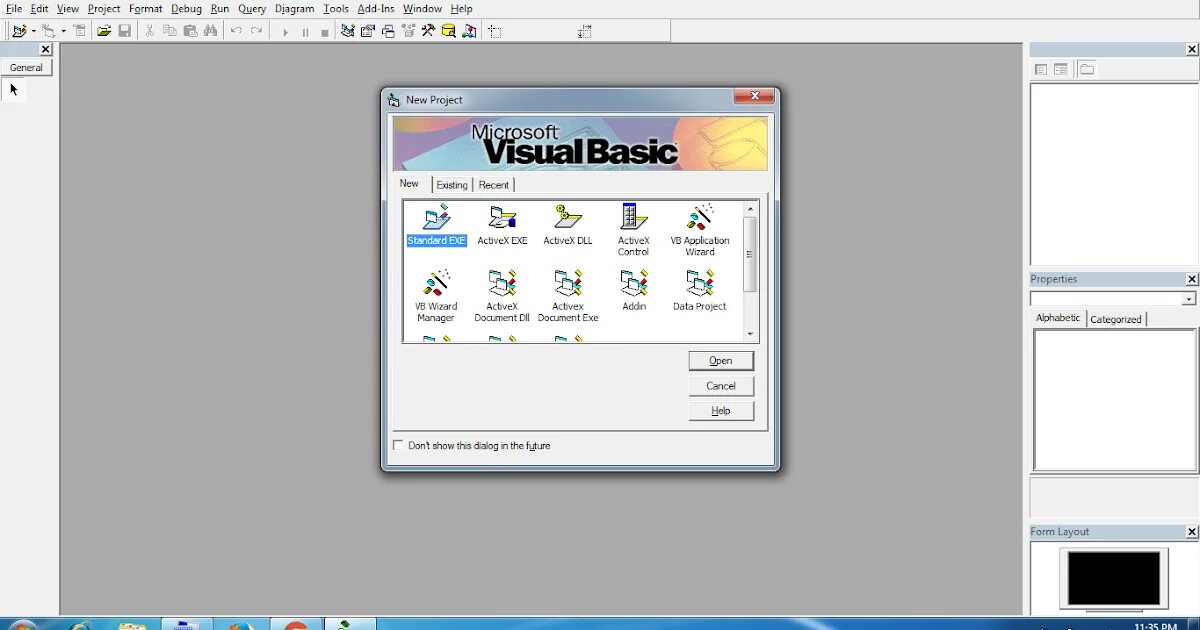Click the Add Standard EXE Project toolbar icon
This screenshot has width=1200, height=630.
click(19, 31)
